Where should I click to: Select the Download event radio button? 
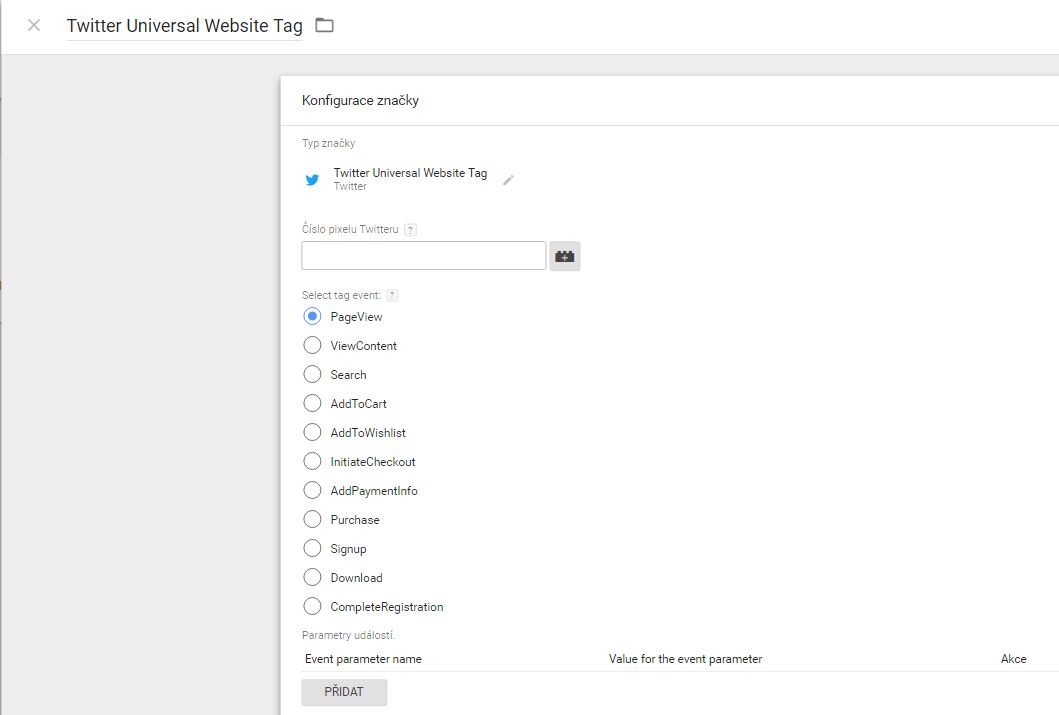312,577
